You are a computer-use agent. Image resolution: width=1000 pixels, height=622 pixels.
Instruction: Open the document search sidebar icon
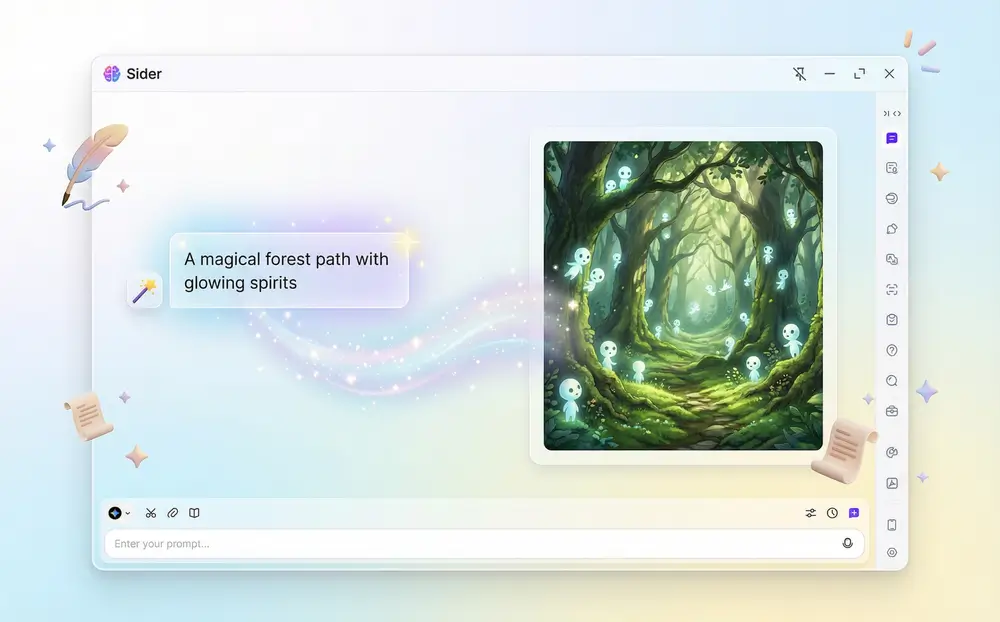(x=892, y=168)
